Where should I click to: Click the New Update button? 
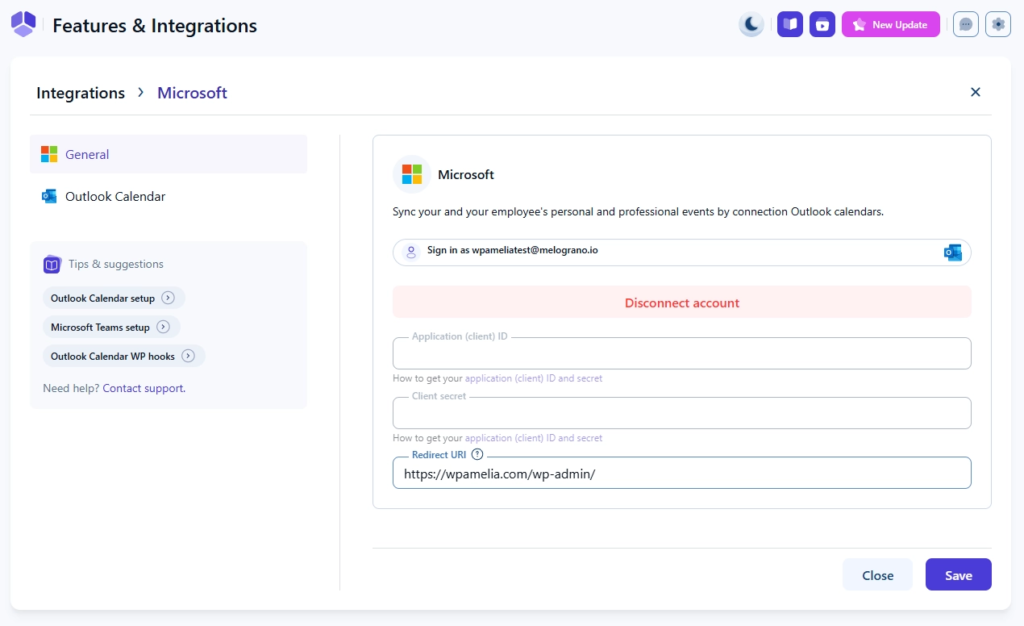pos(890,25)
